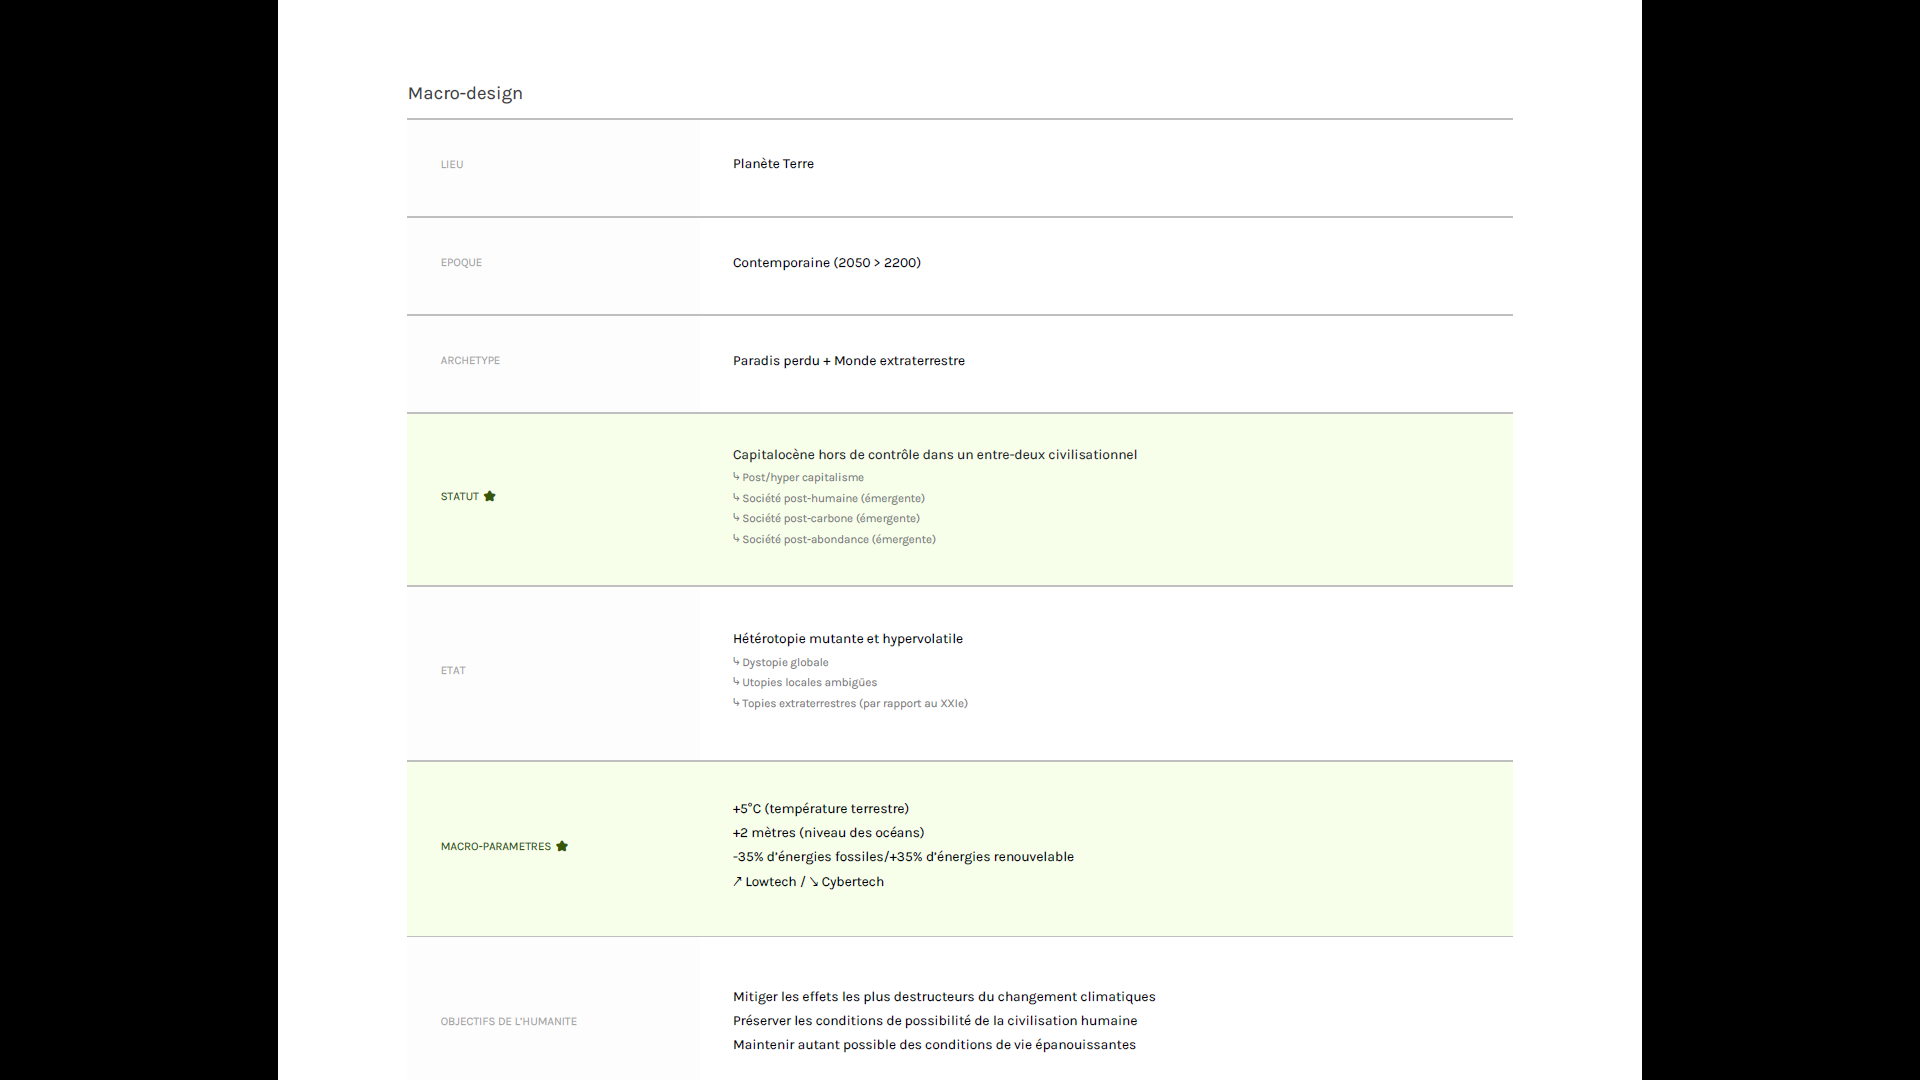The height and width of the screenshot is (1080, 1920).
Task: Click Contemporaine (2050 > 2200) value
Action: tap(826, 262)
